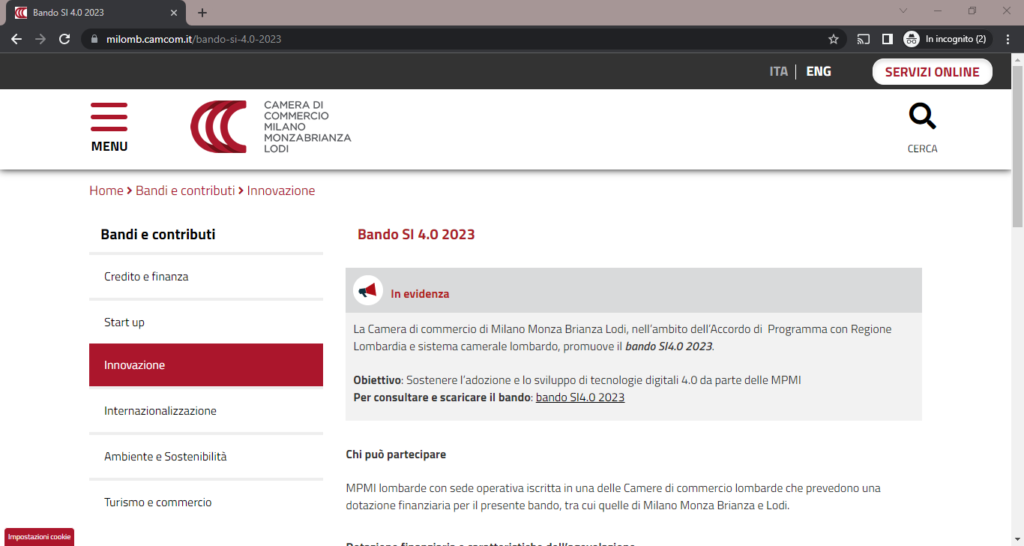
Task: Open Impostazioni cookie button
Action: pos(39,537)
